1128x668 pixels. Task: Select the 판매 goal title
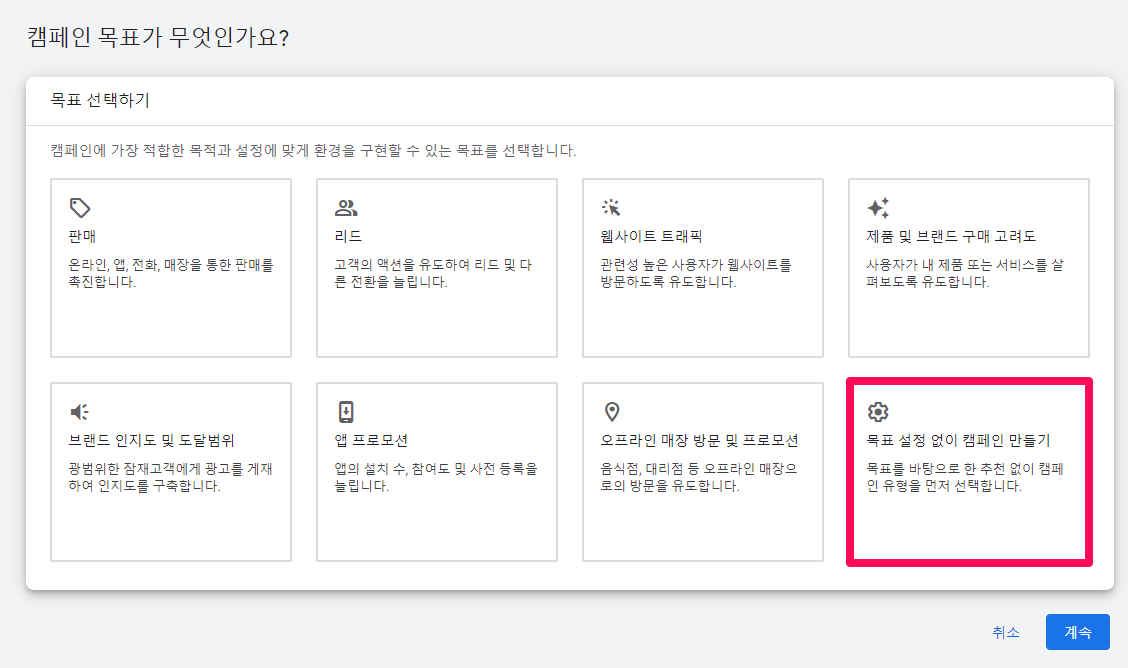(x=82, y=236)
